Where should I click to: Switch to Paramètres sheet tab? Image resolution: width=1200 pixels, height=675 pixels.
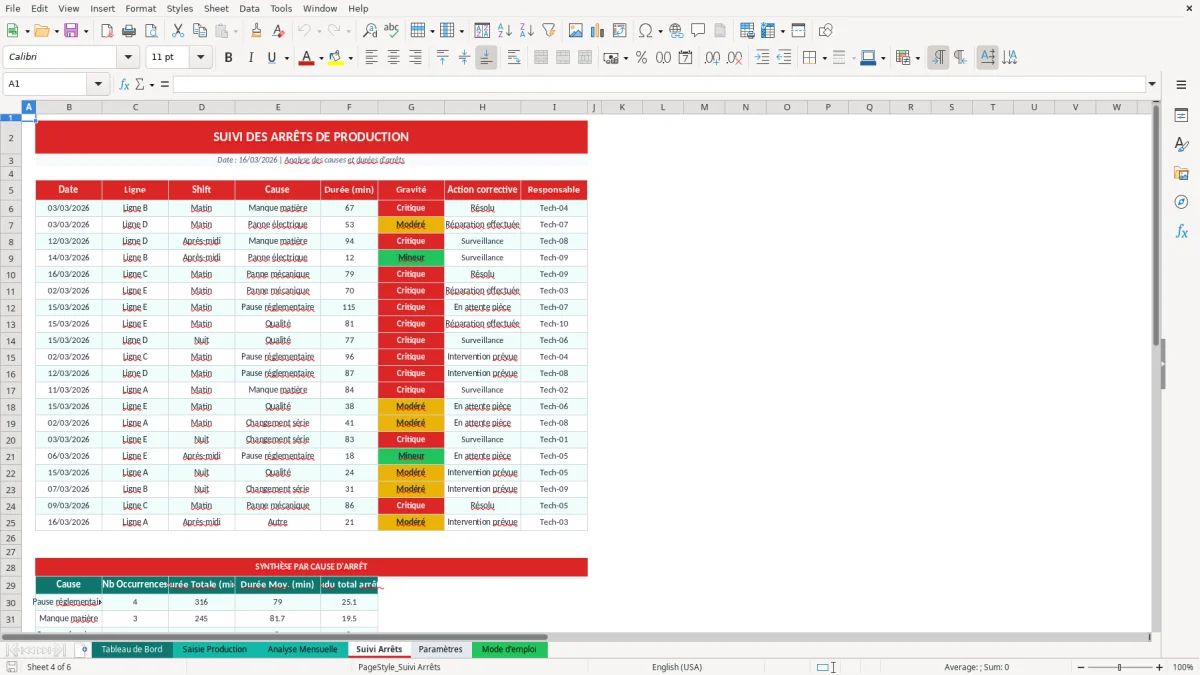click(x=440, y=649)
